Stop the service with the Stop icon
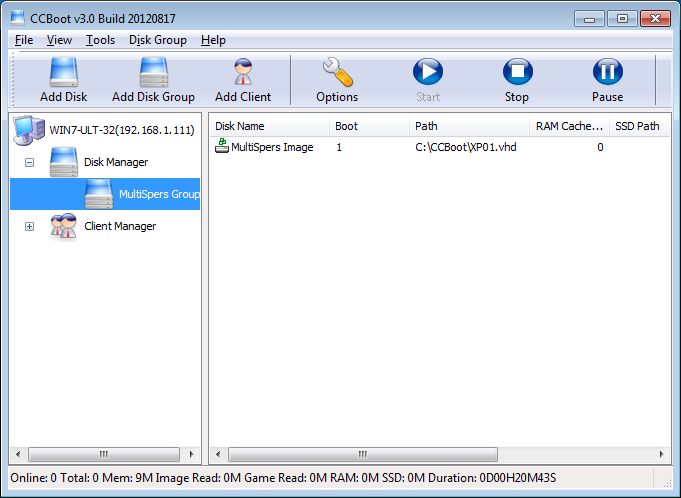681x498 pixels. (518, 72)
